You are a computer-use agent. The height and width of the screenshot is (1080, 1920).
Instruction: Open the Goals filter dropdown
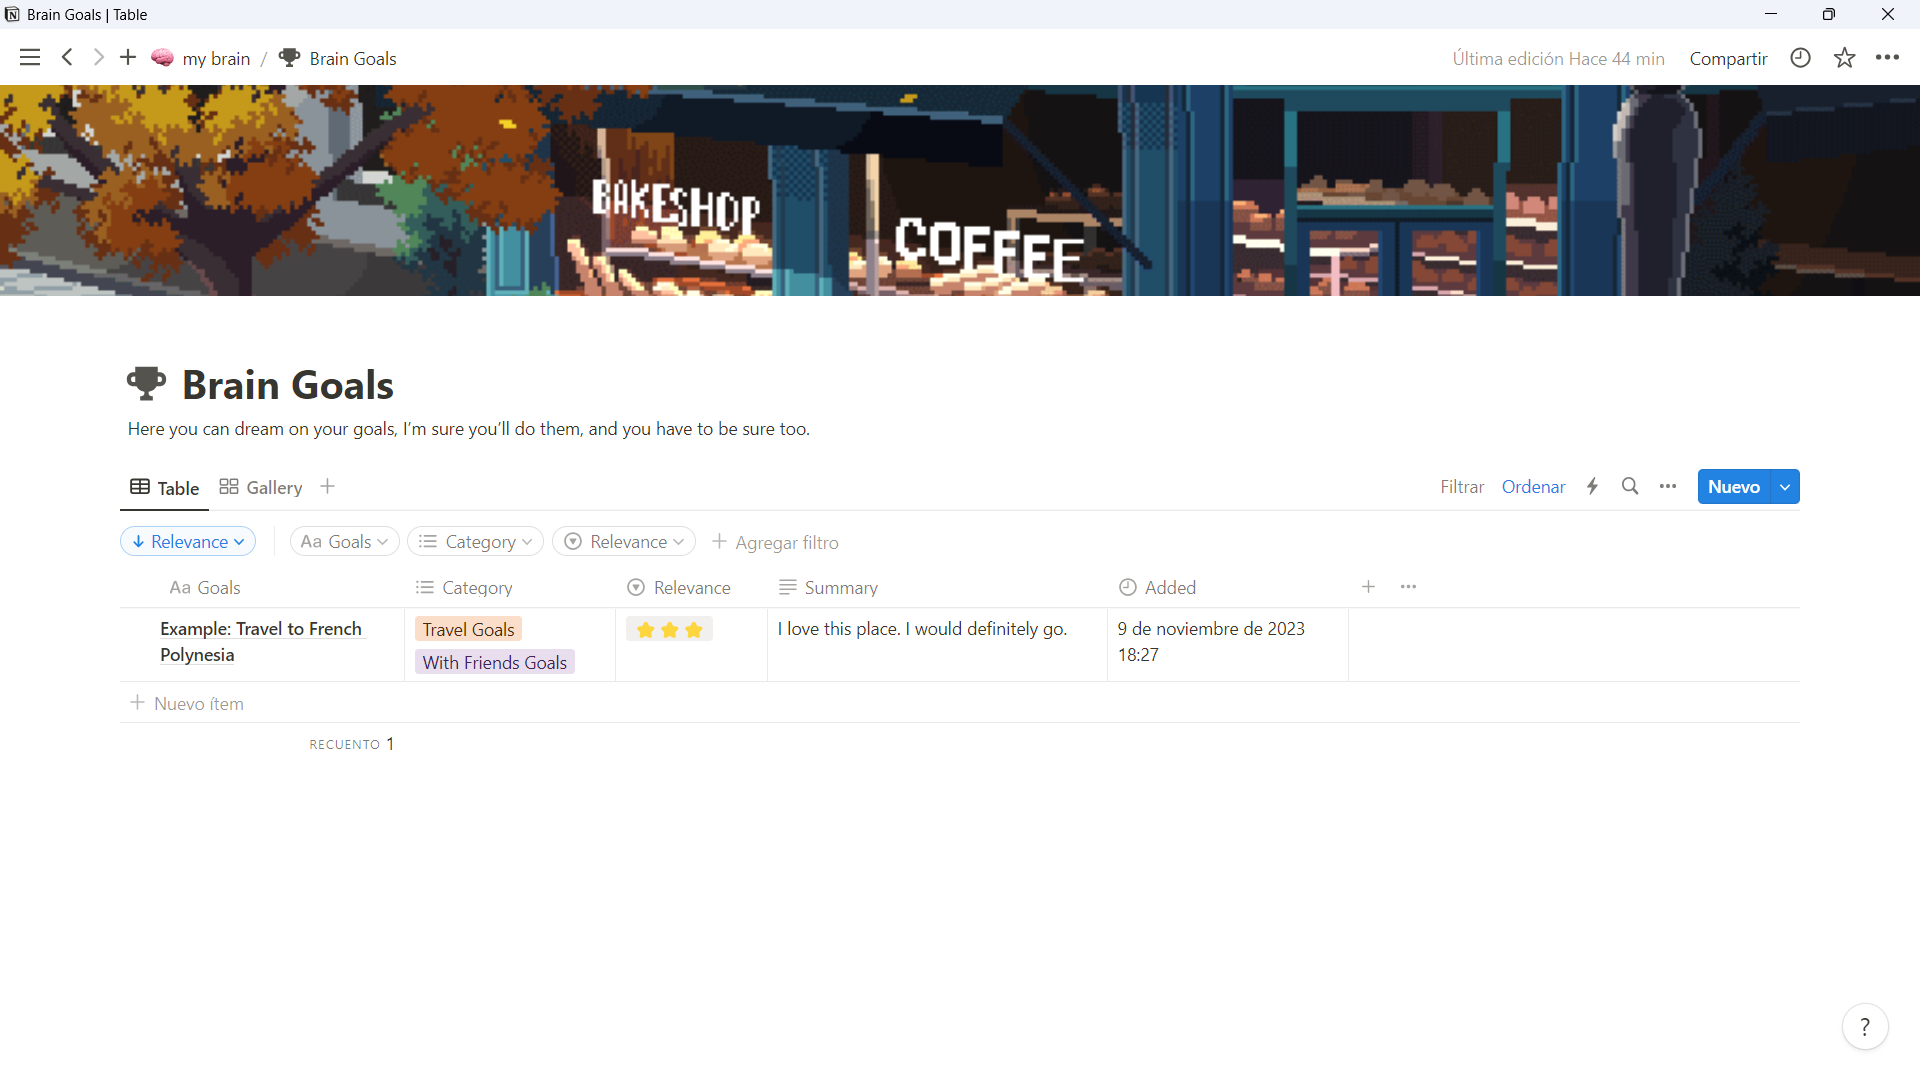(x=344, y=542)
